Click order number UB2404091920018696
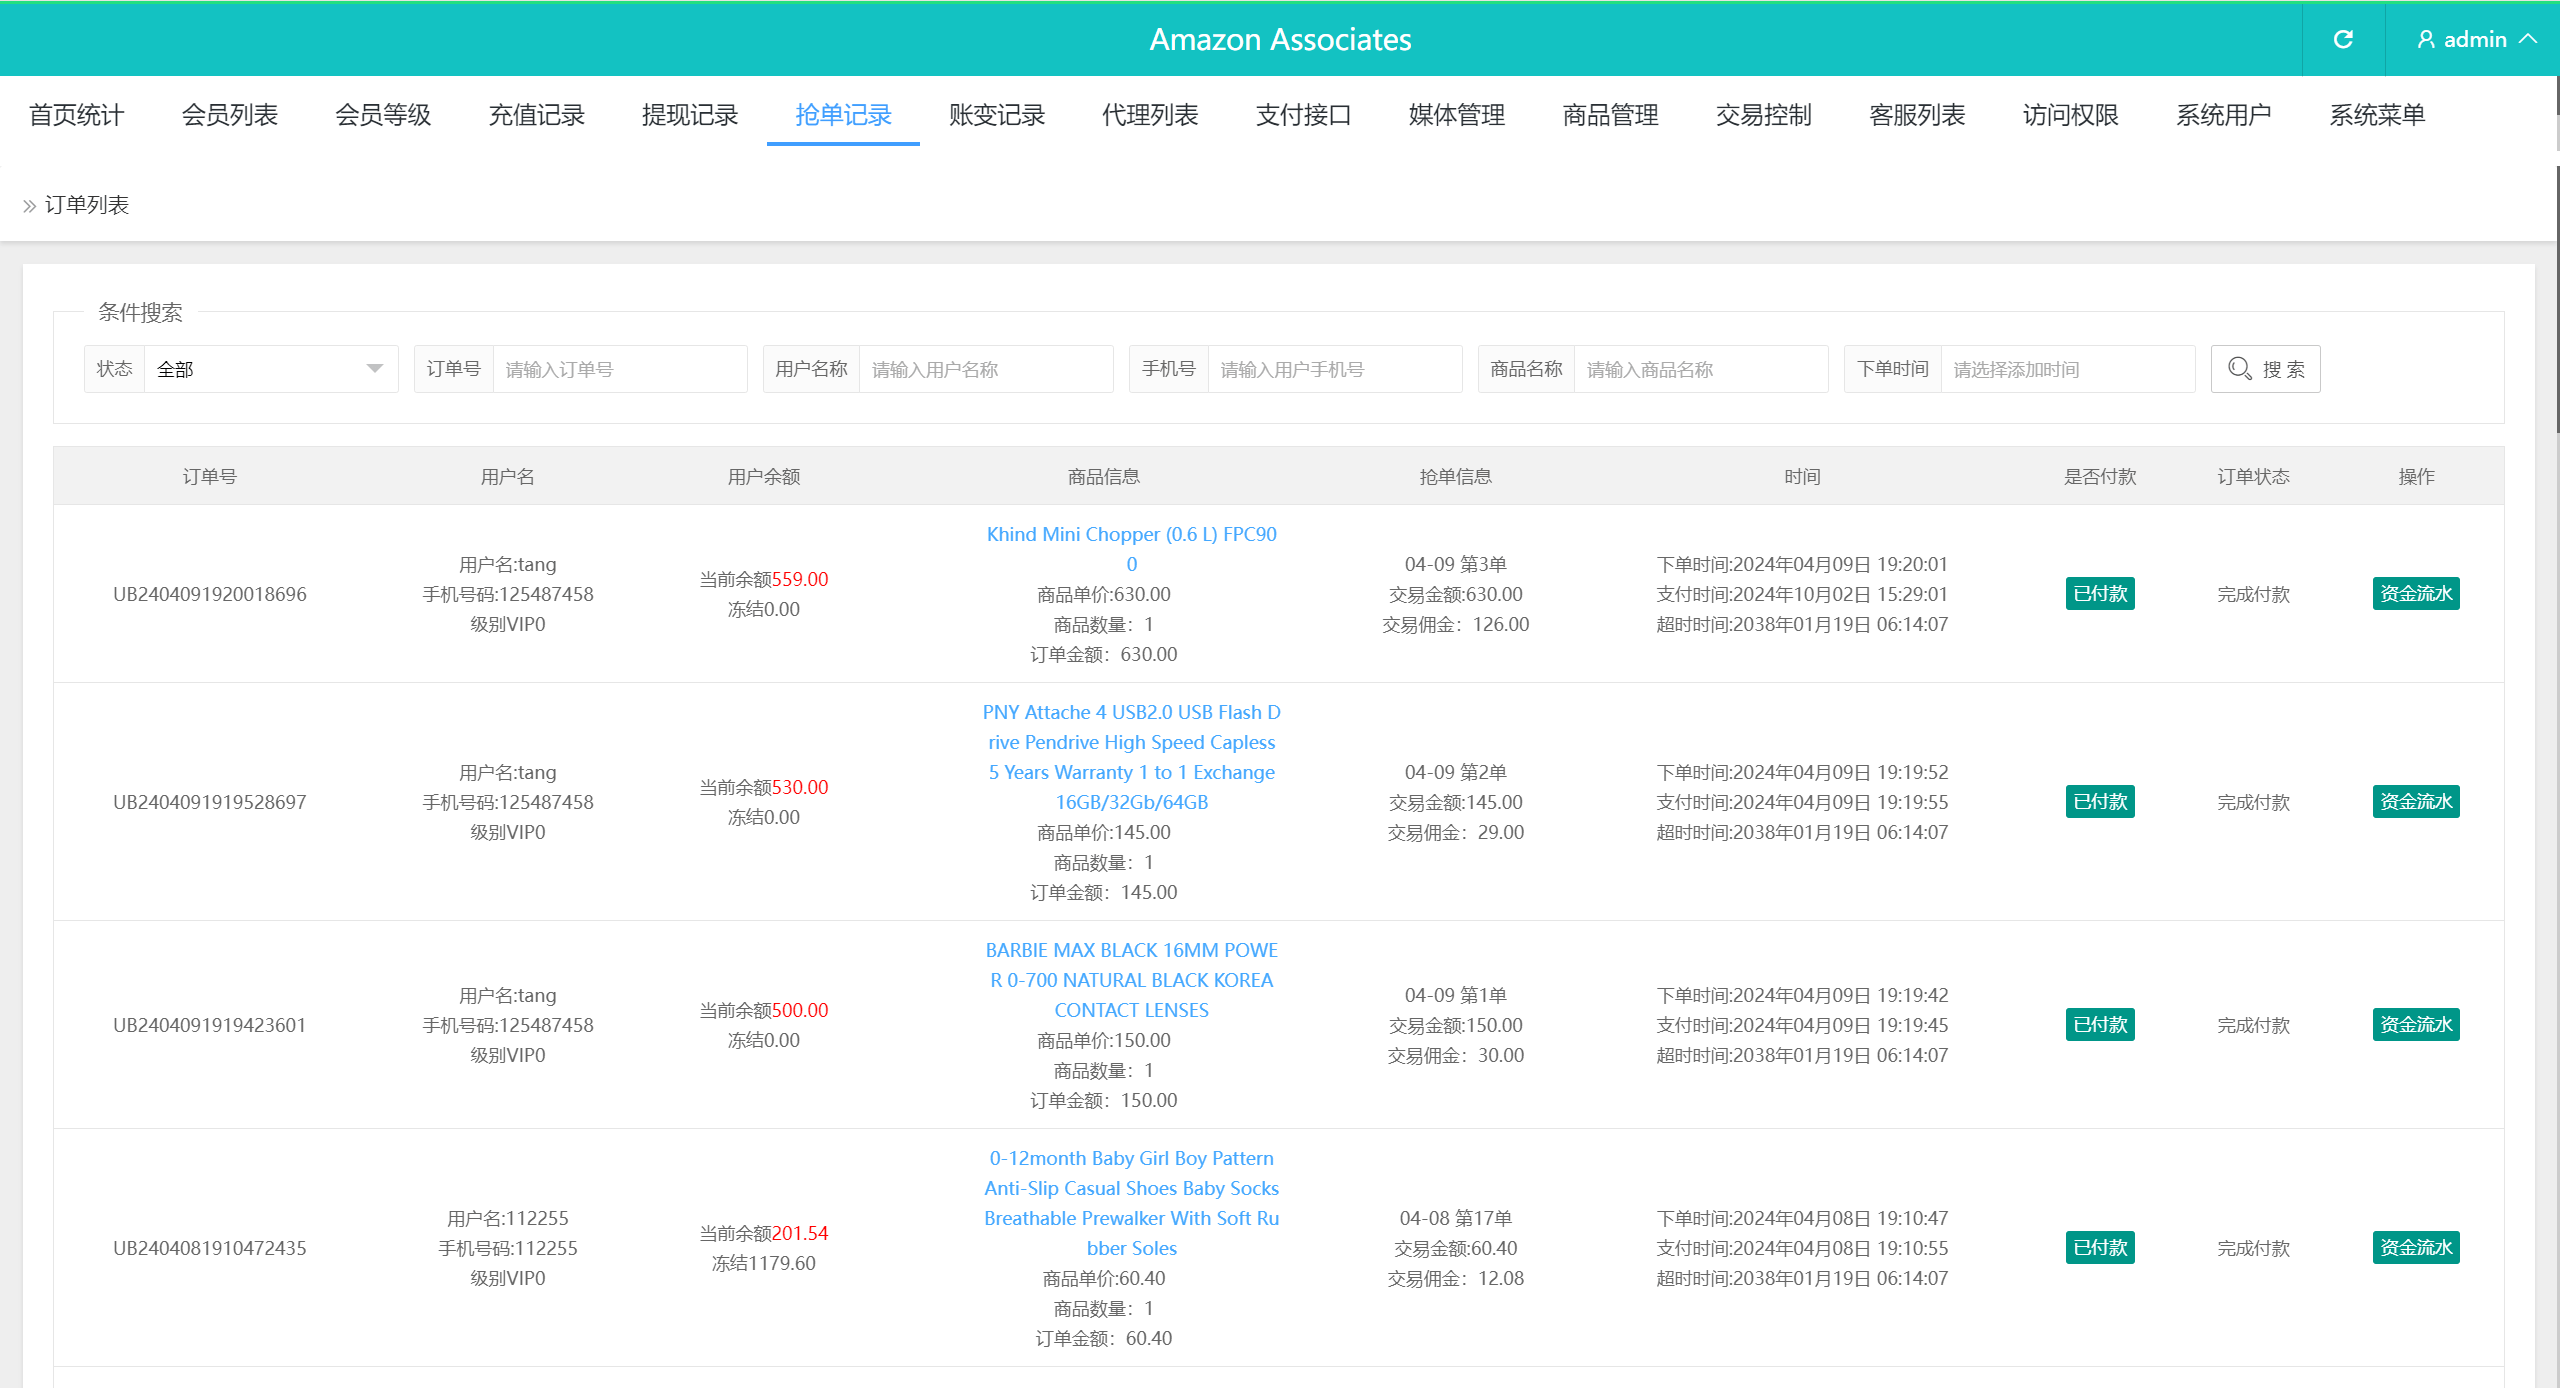Image resolution: width=2560 pixels, height=1388 pixels. coord(210,594)
